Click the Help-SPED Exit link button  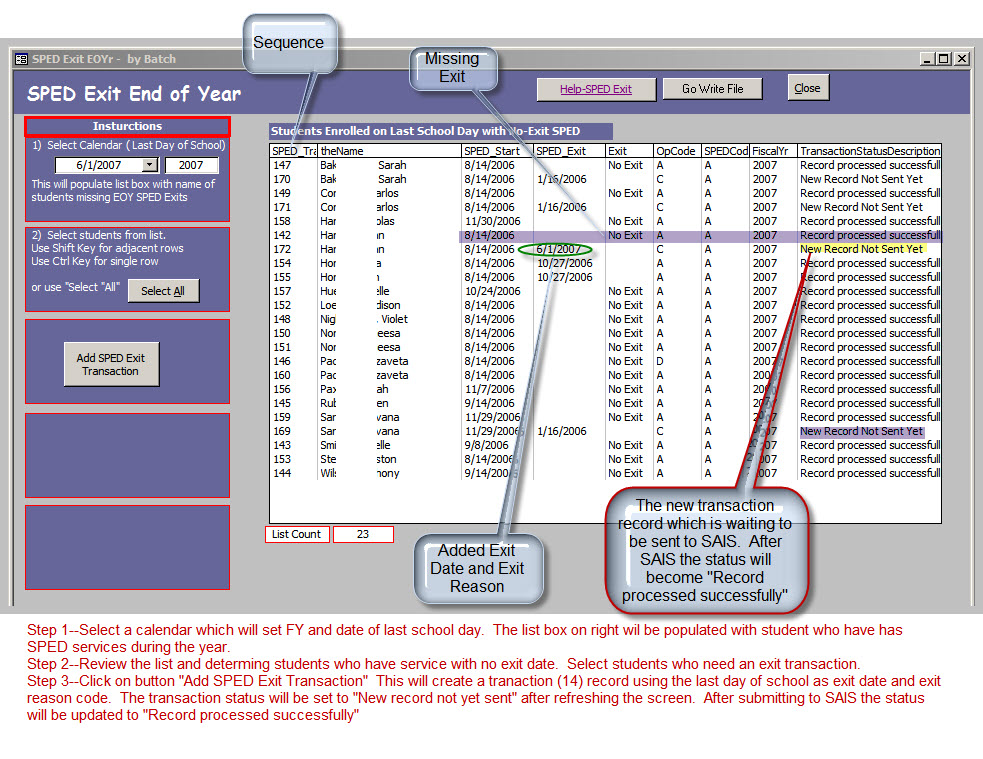596,89
